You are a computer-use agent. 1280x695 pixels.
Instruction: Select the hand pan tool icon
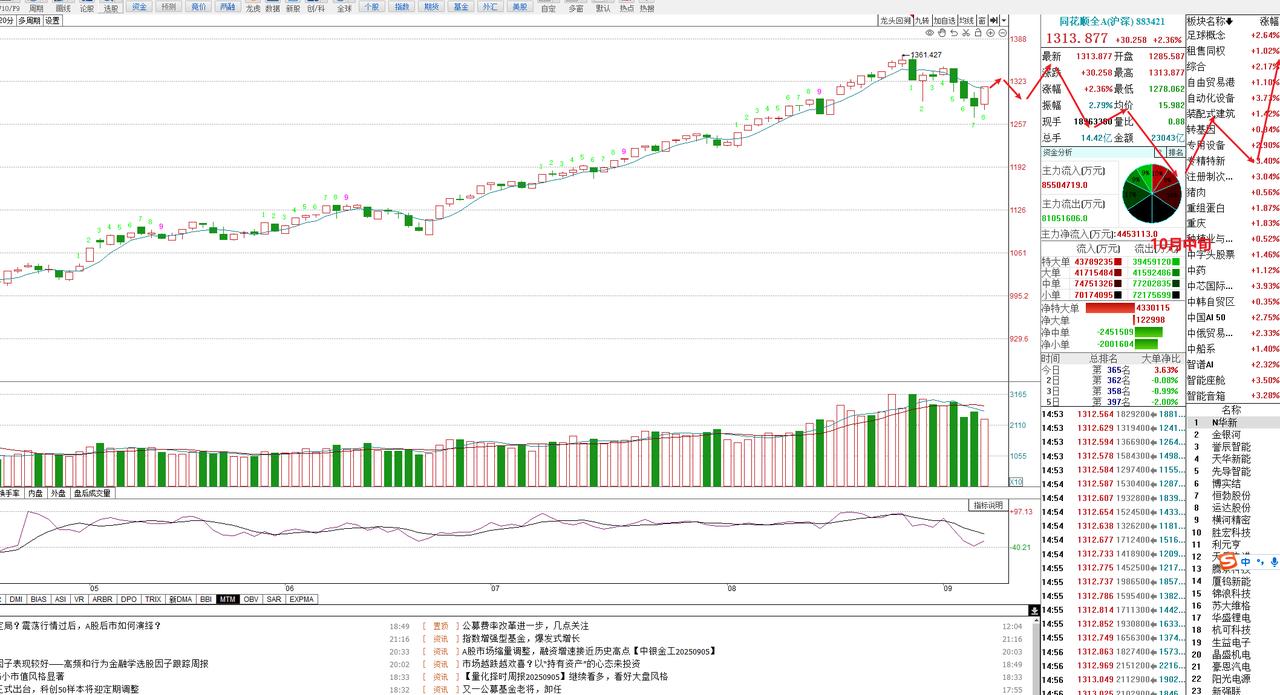[942, 33]
